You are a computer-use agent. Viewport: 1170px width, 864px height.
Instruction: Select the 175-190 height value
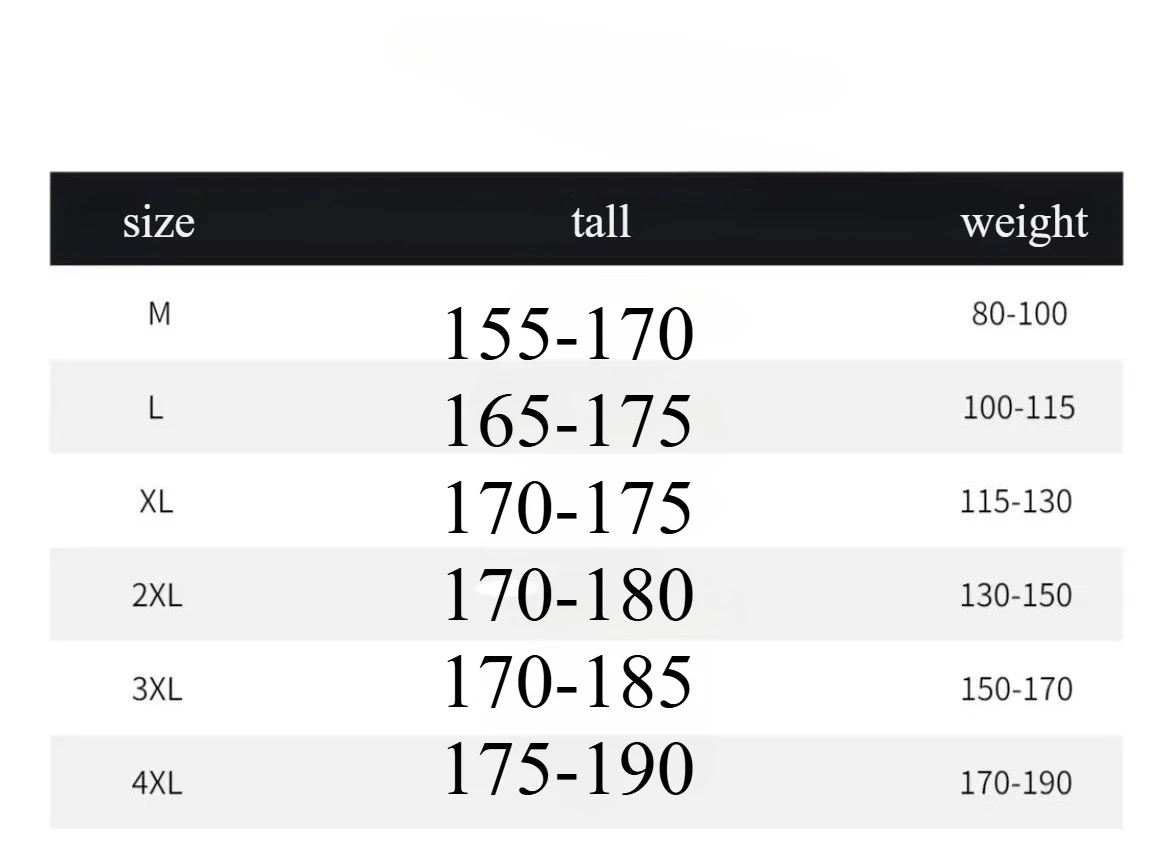pyautogui.click(x=567, y=768)
